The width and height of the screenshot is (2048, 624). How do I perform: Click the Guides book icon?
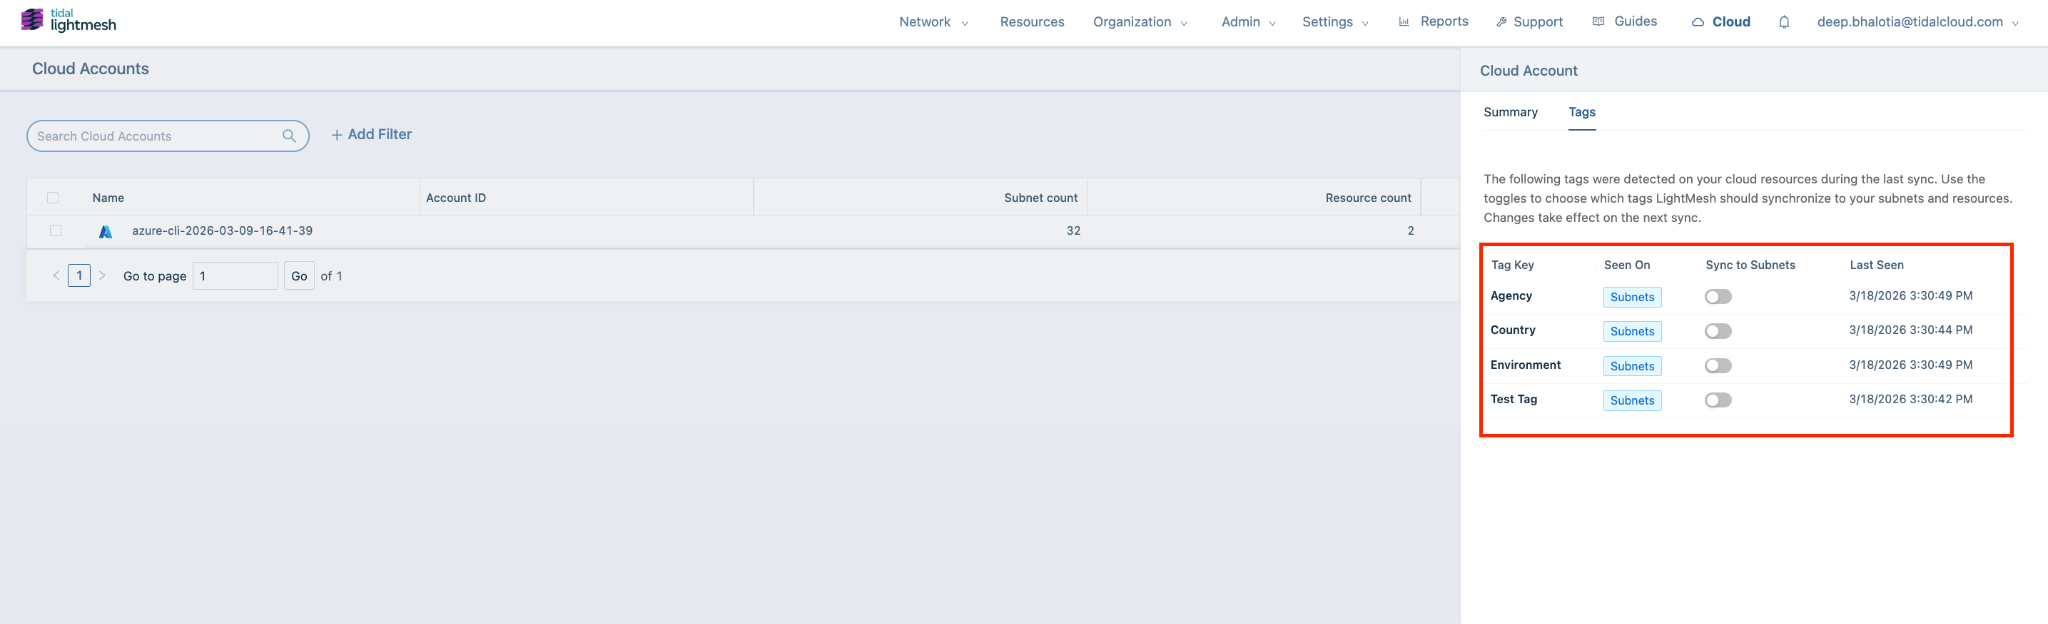[x=1598, y=21]
